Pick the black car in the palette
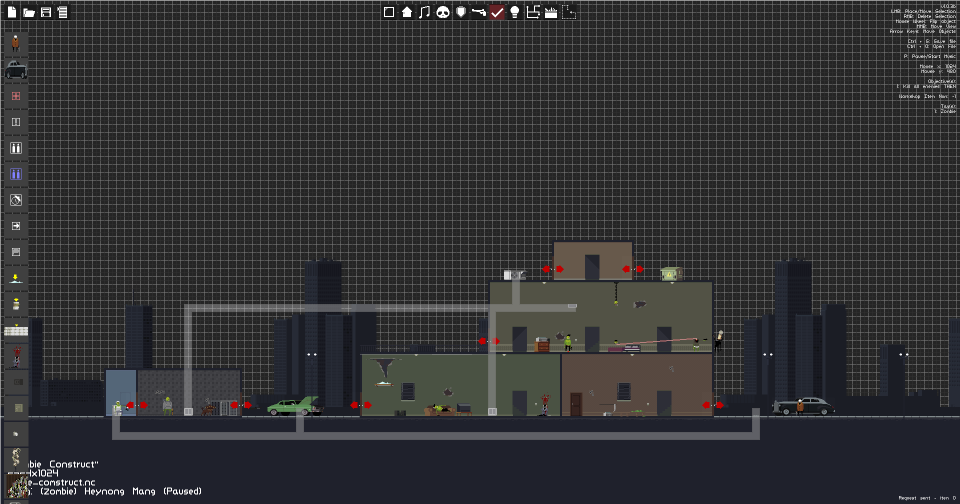Image resolution: width=960 pixels, height=504 pixels. pyautogui.click(x=16, y=70)
